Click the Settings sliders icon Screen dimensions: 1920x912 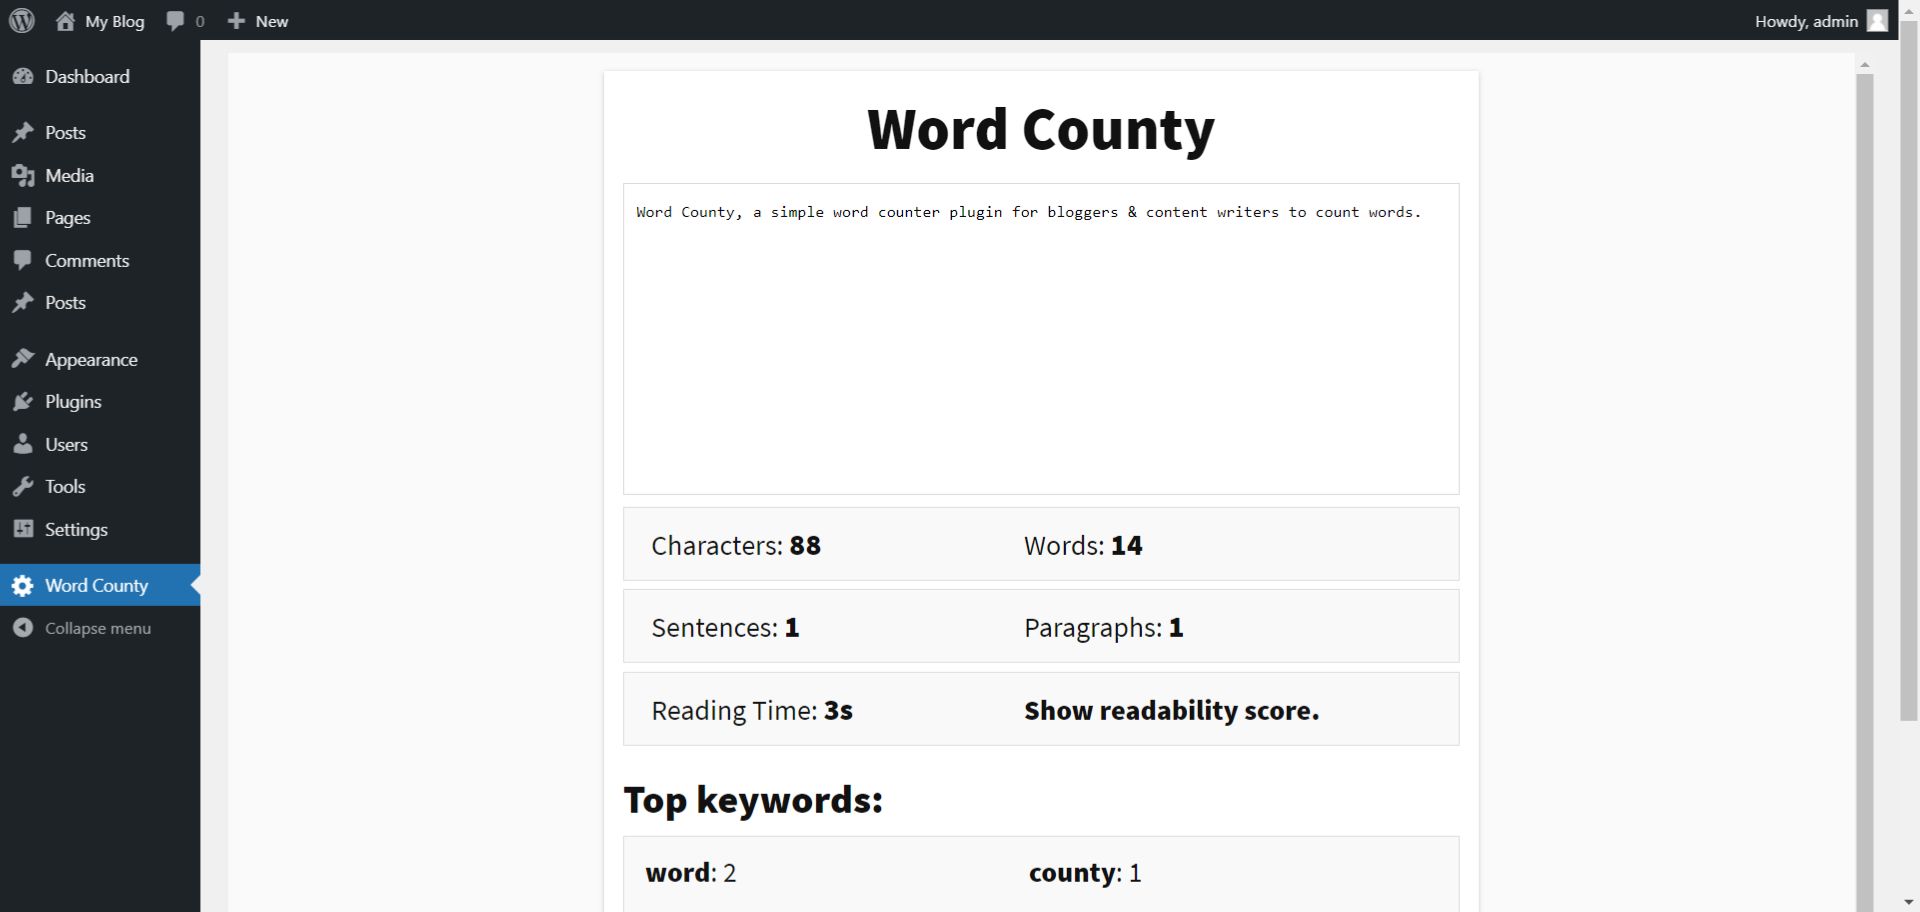[23, 530]
